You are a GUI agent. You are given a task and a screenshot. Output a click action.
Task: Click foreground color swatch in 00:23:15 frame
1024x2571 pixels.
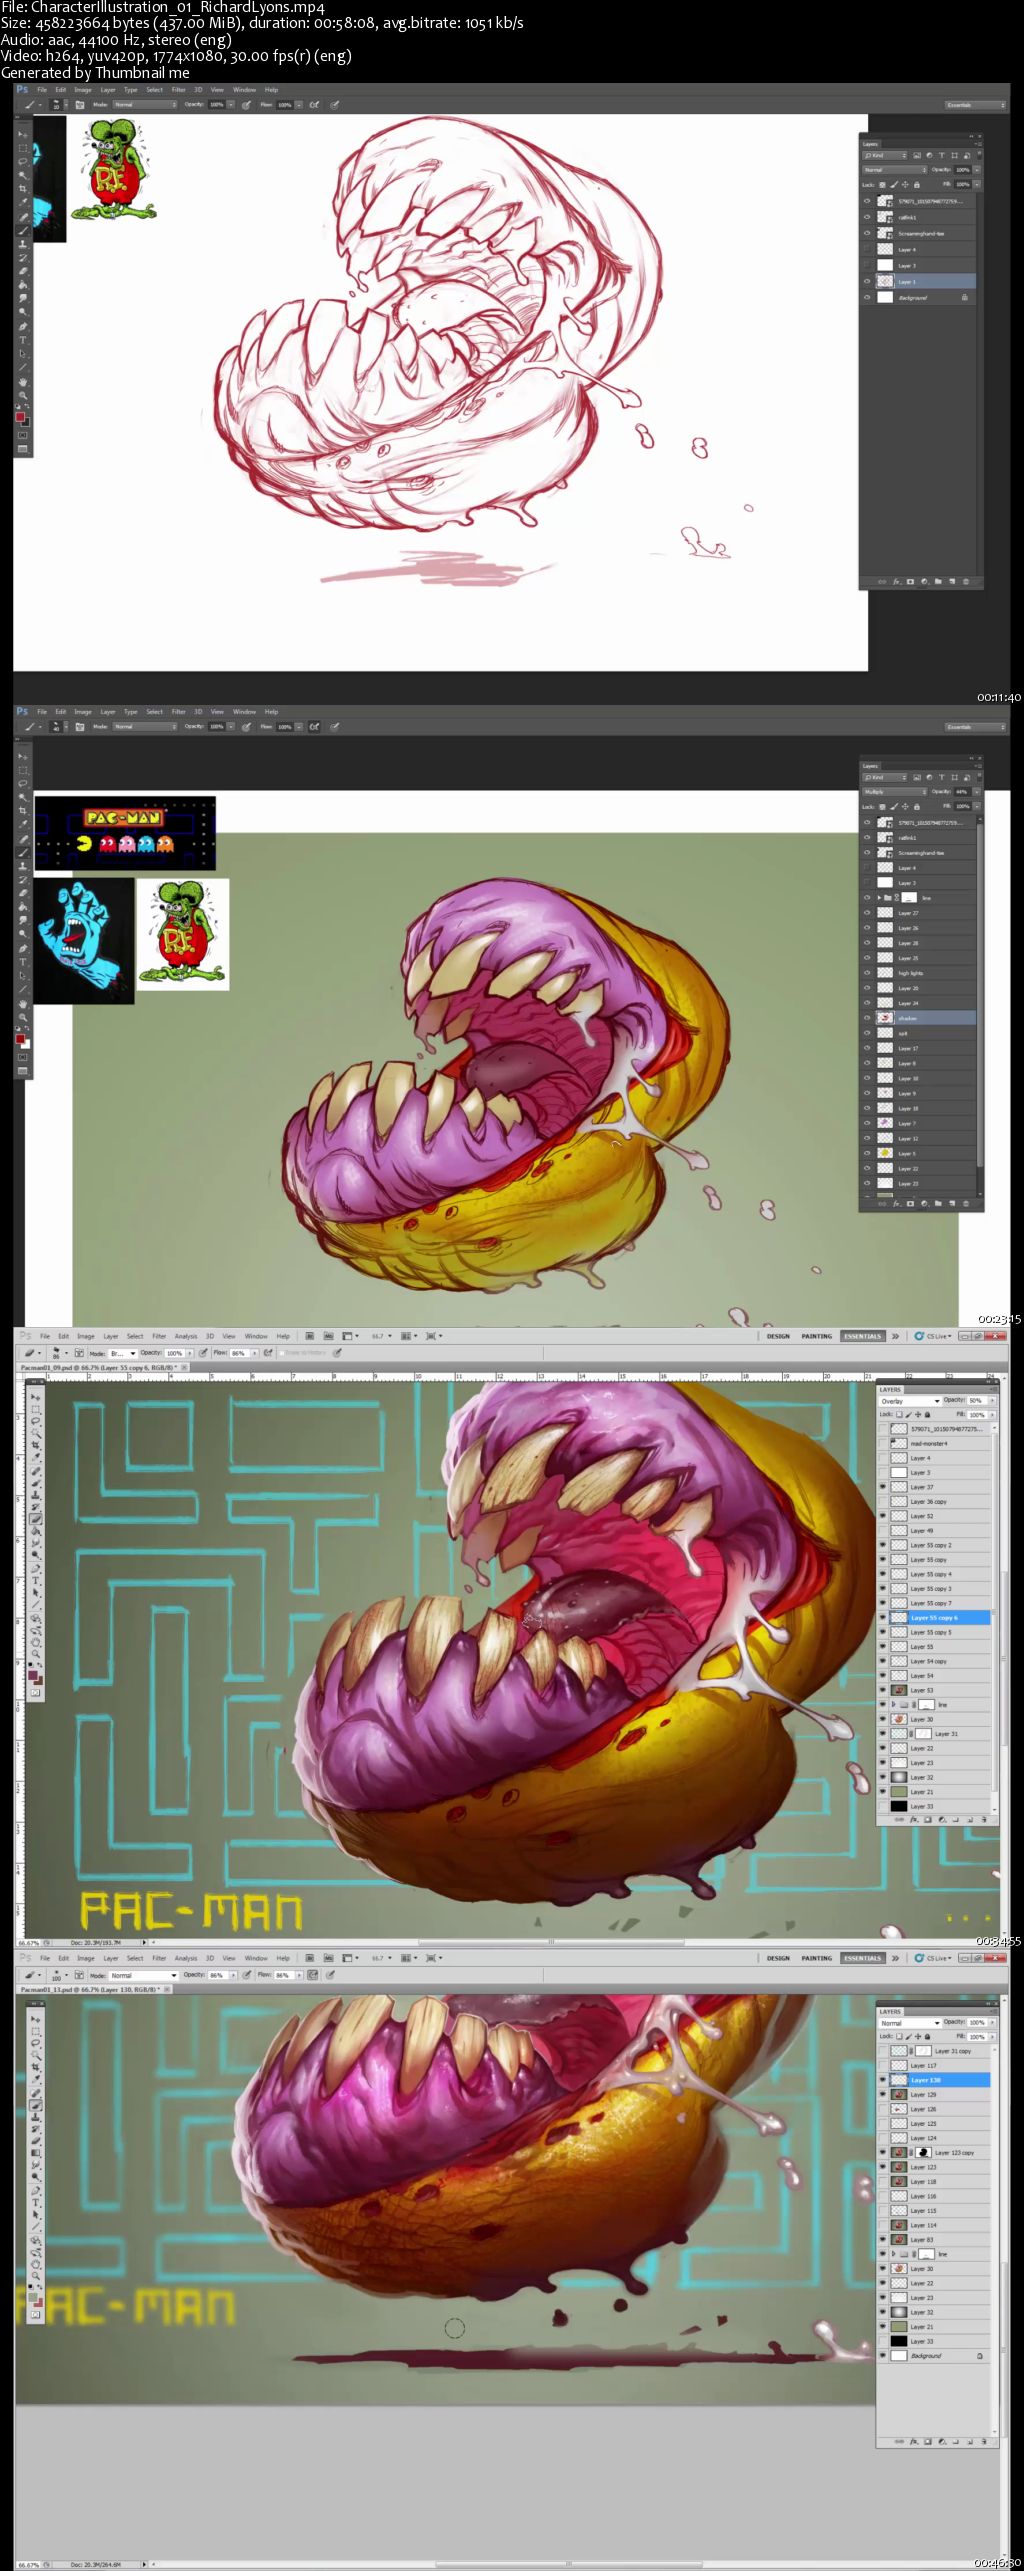click(19, 1040)
